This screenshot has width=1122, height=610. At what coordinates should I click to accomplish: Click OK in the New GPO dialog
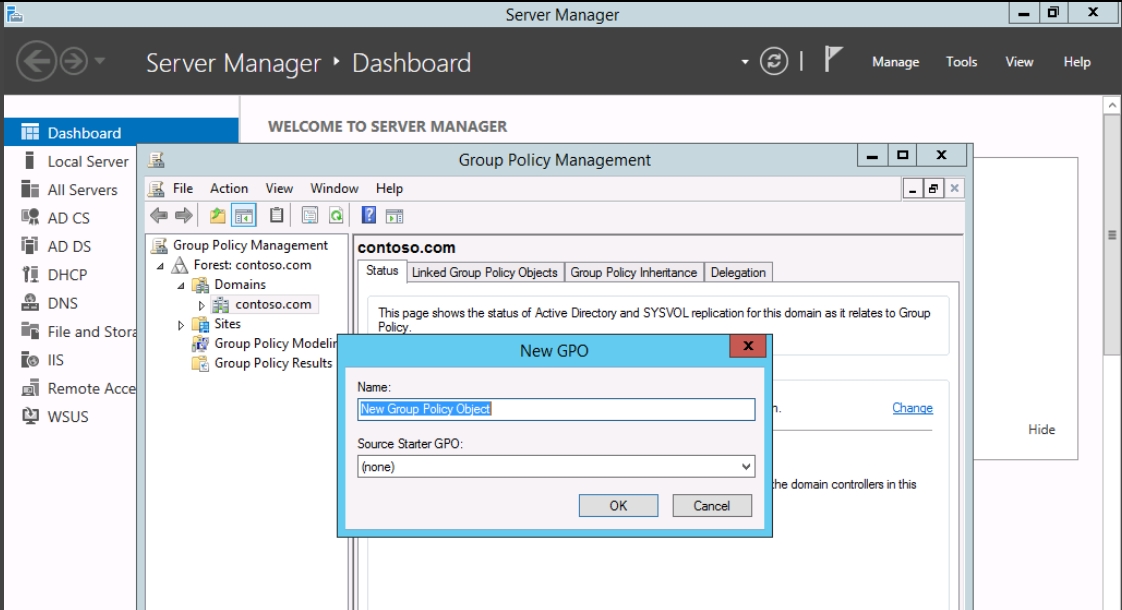(x=618, y=506)
